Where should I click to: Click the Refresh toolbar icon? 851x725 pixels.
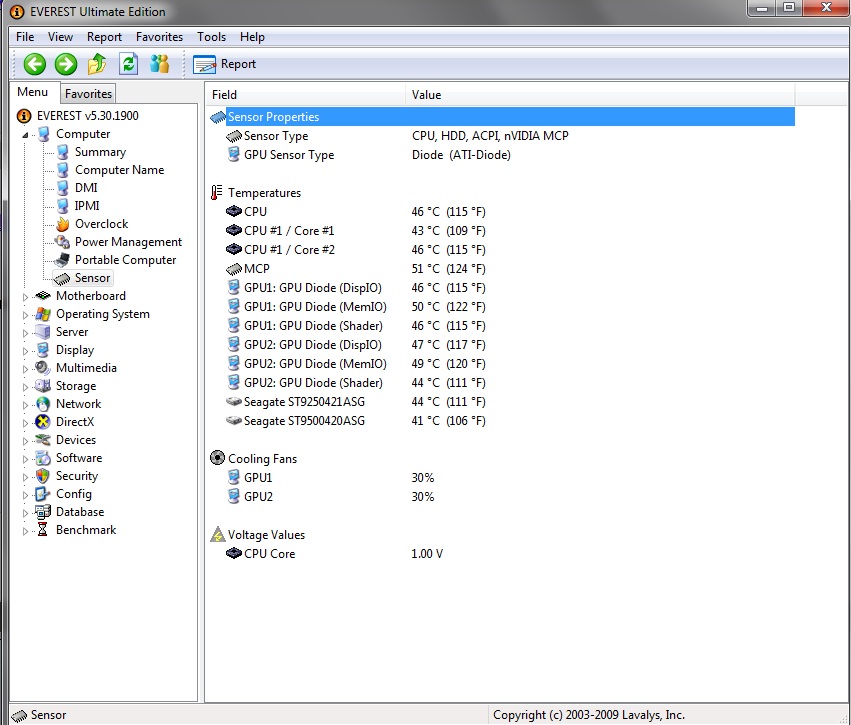tap(129, 64)
